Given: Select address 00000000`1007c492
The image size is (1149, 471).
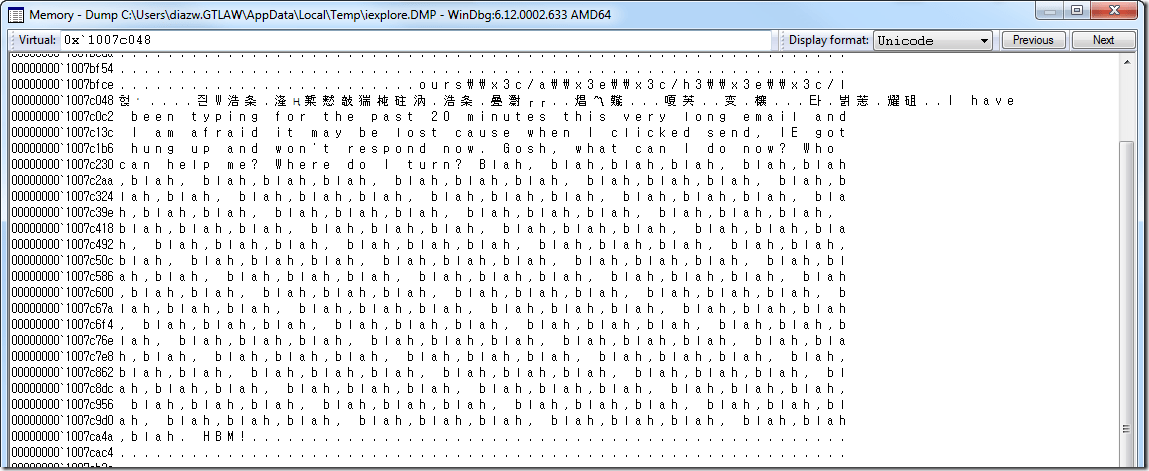Looking at the screenshot, I should [x=62, y=245].
